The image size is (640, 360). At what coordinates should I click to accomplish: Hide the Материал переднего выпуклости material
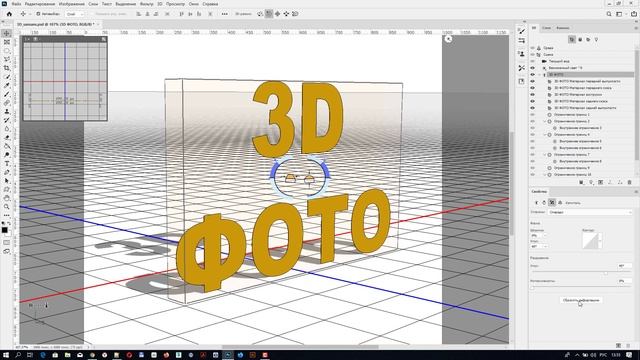coord(532,81)
